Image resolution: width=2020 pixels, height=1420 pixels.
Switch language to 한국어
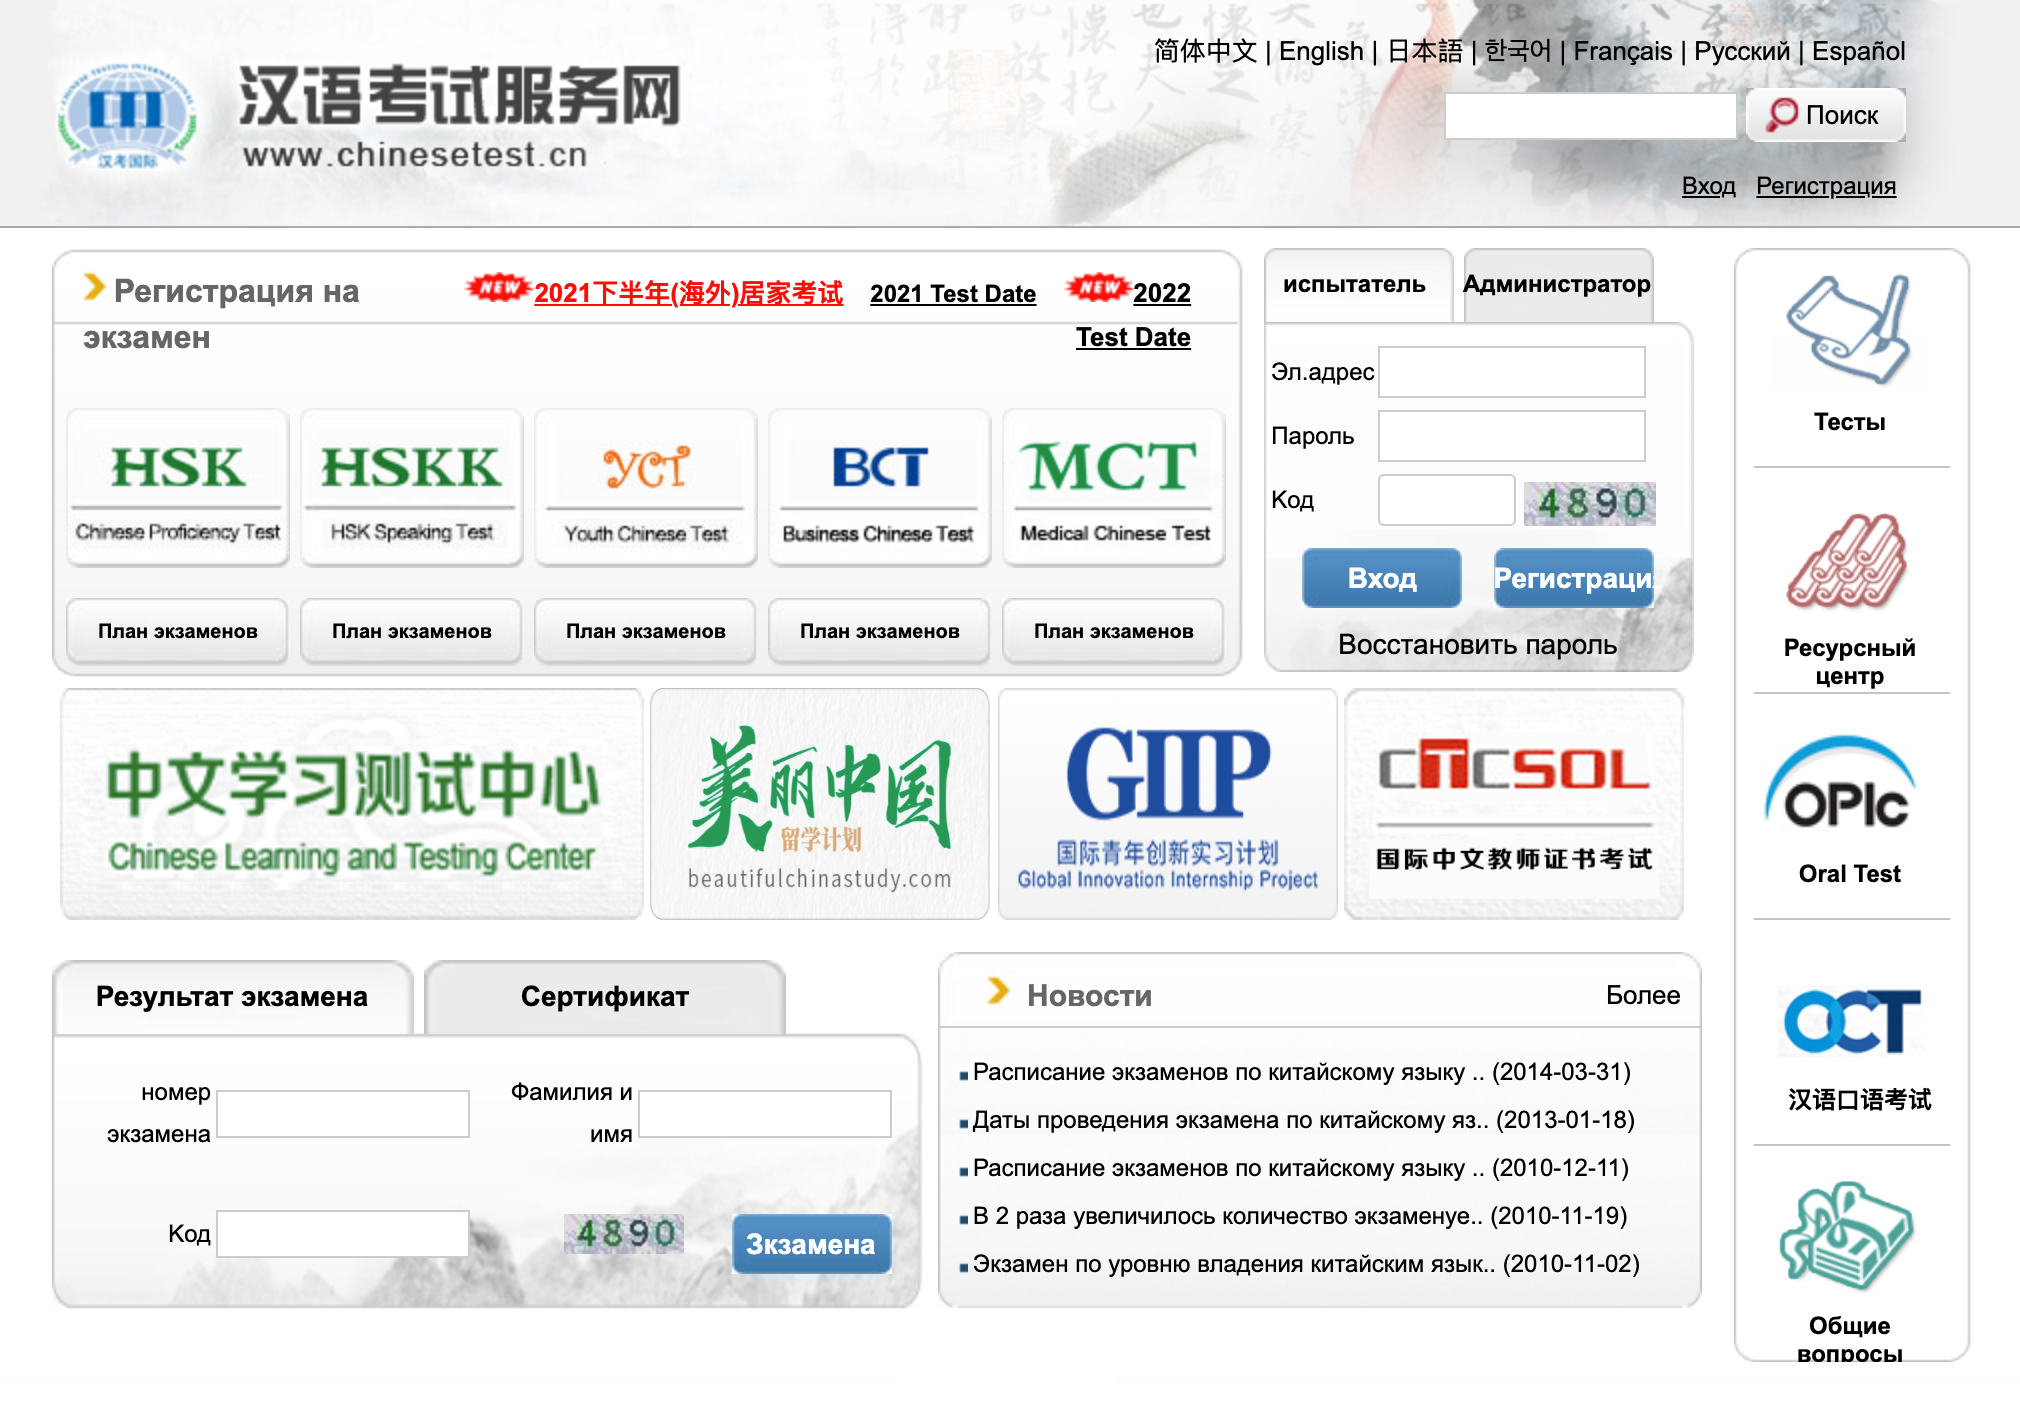click(x=1517, y=51)
